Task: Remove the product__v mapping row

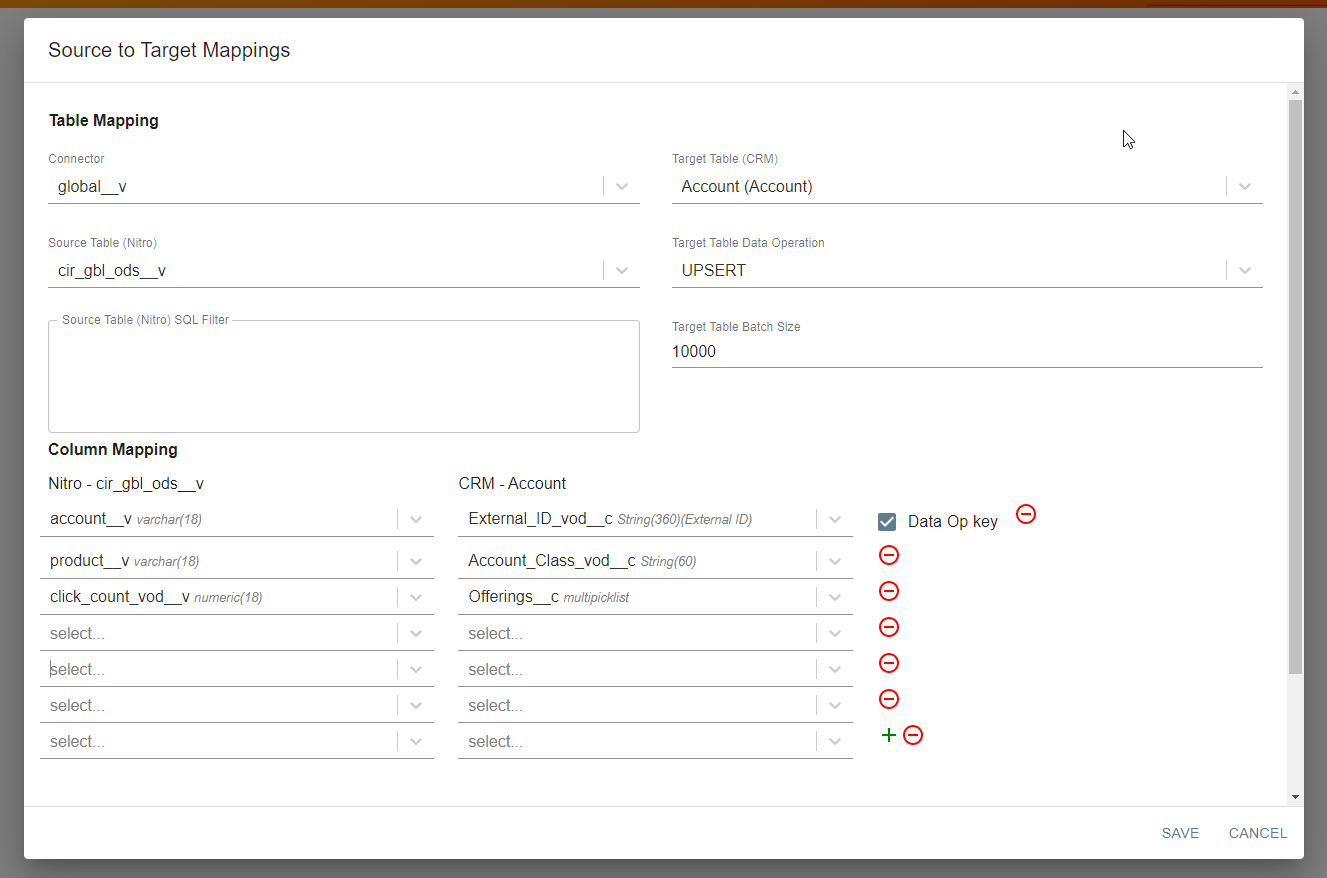Action: (889, 555)
